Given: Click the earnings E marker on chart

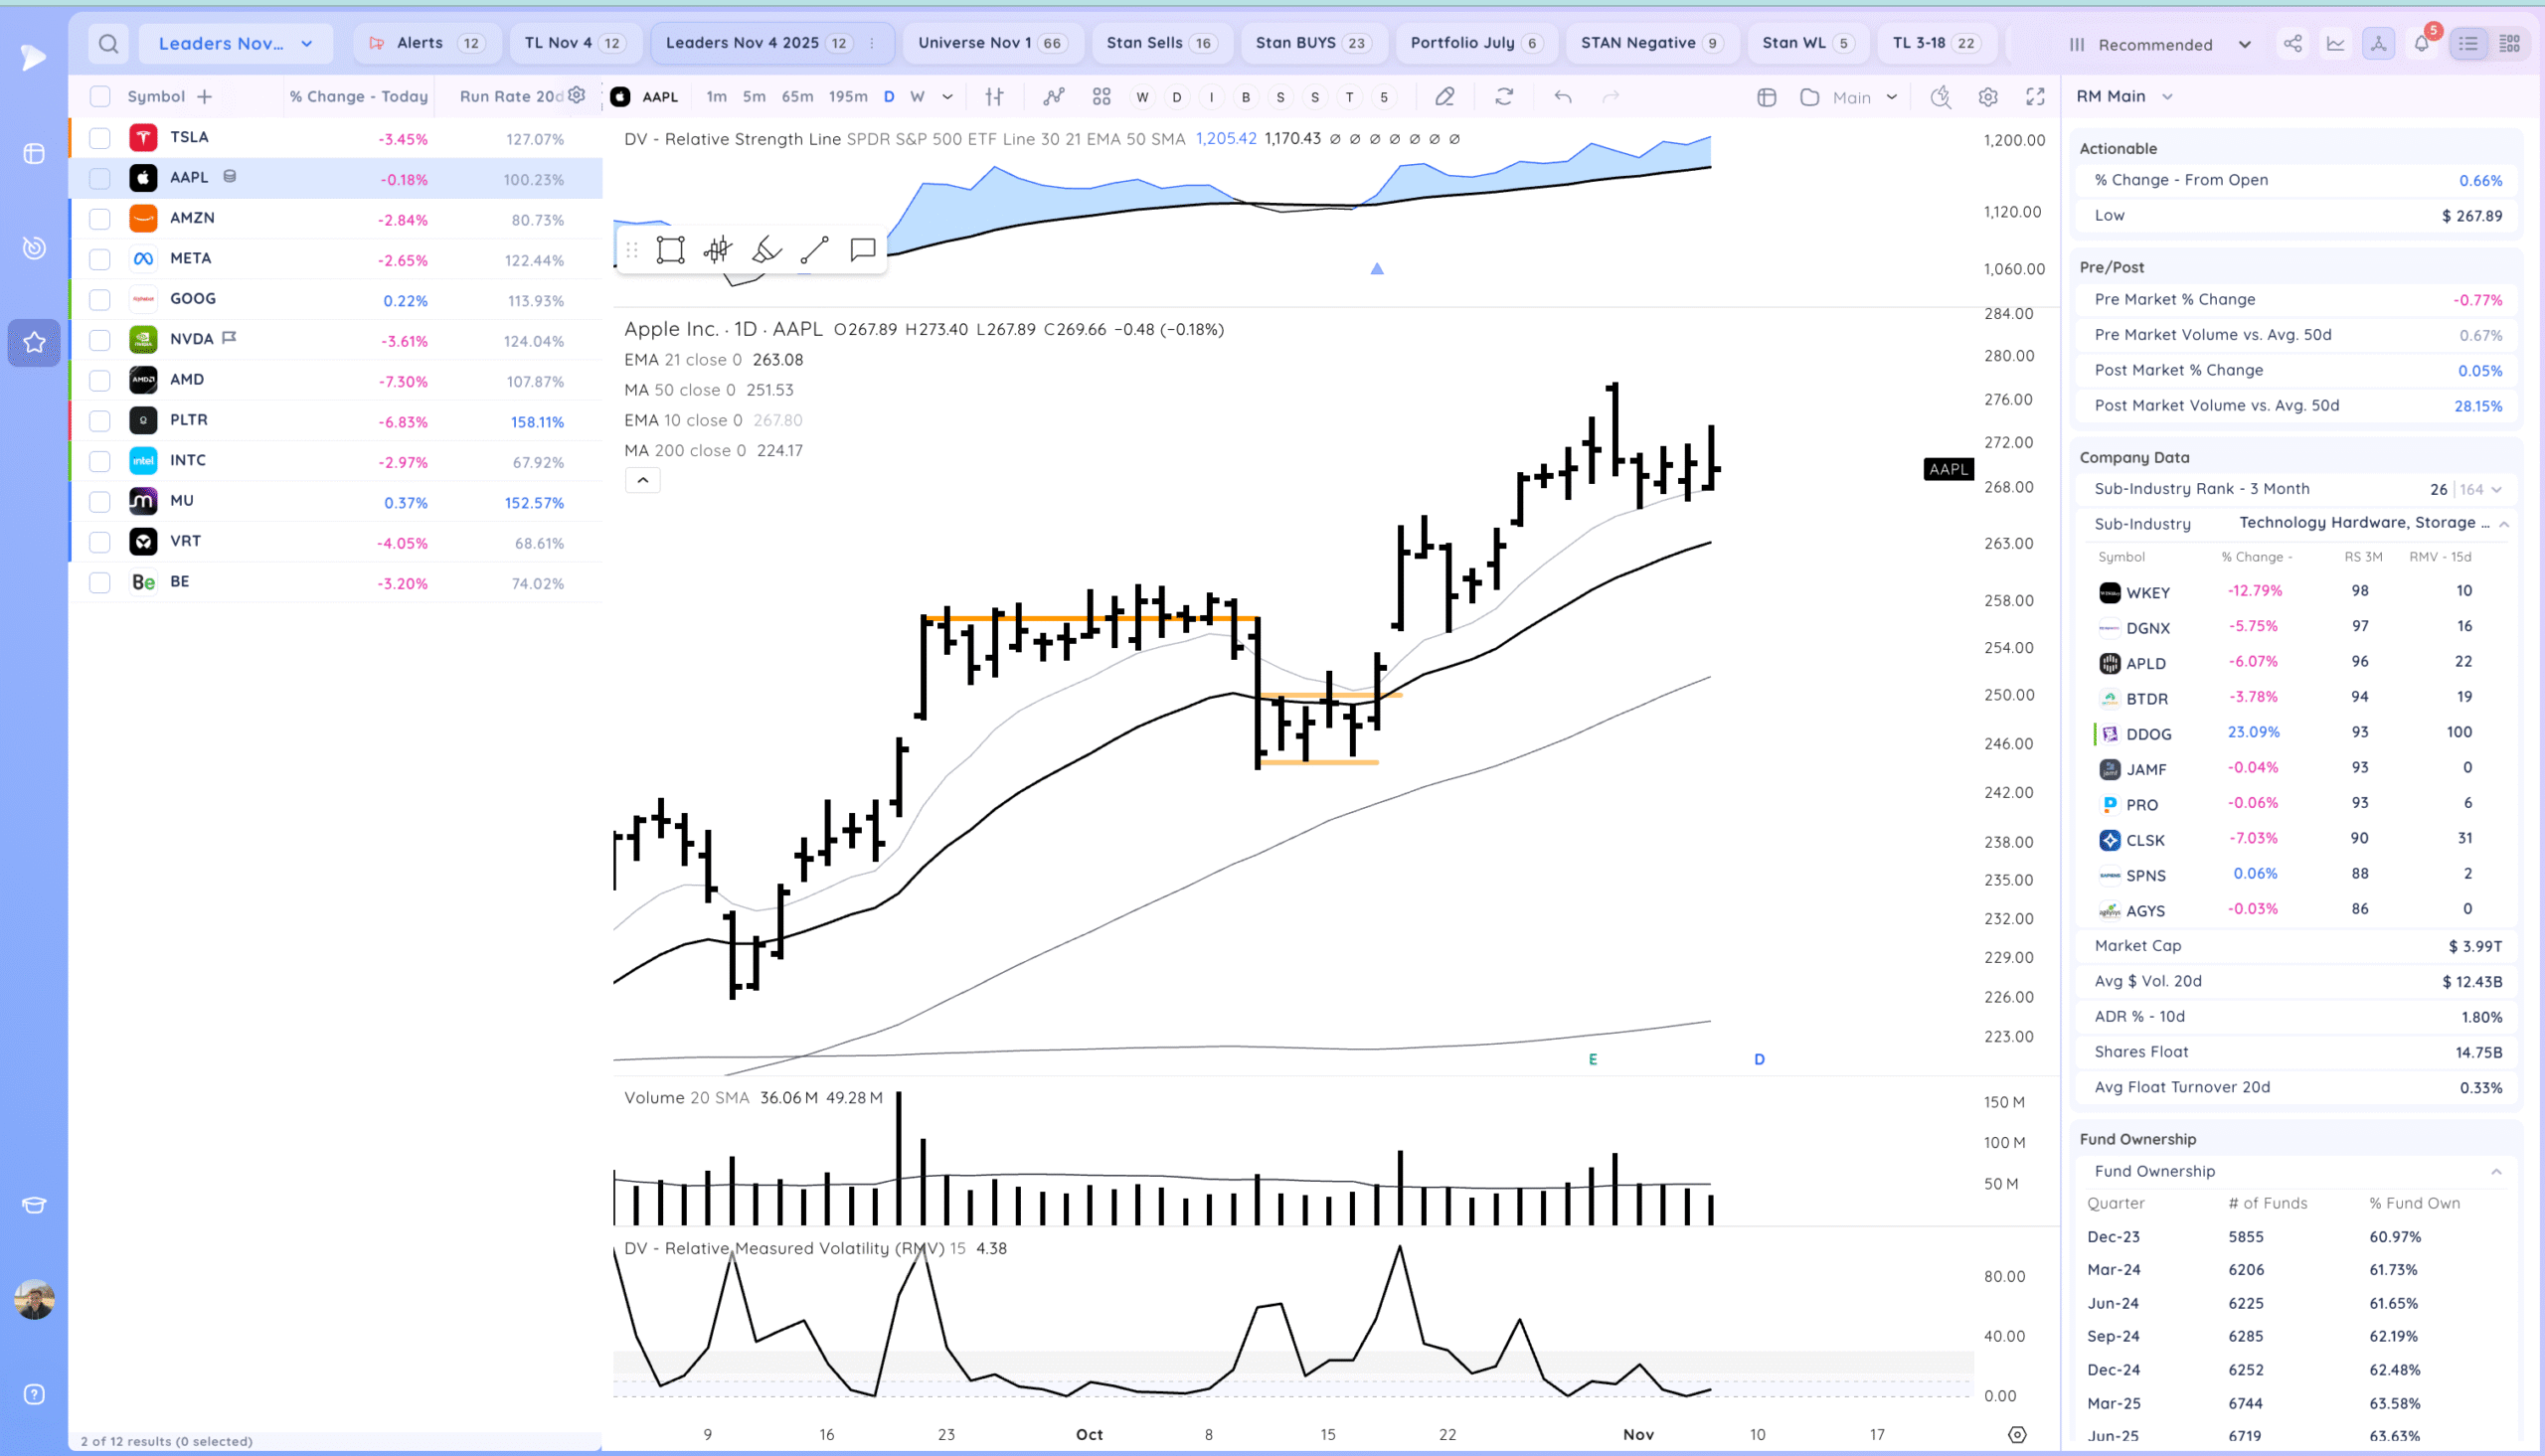Looking at the screenshot, I should 1593,1059.
